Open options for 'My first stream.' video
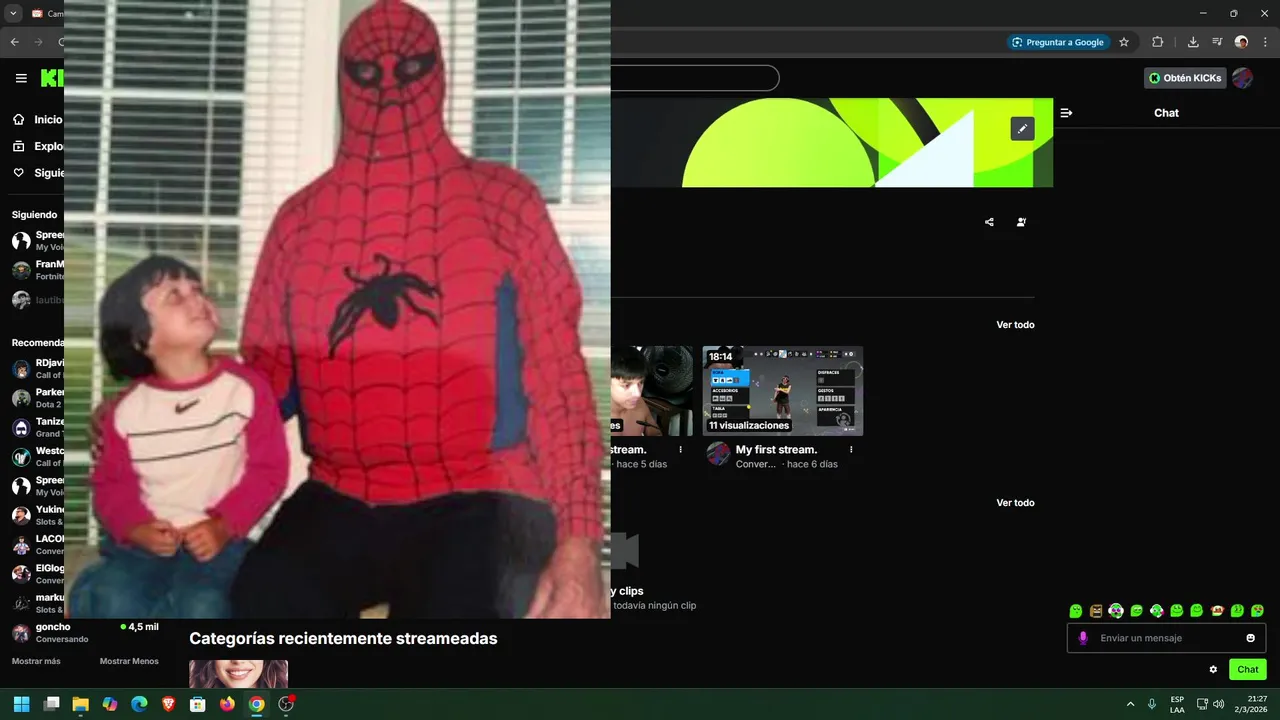The height and width of the screenshot is (720, 1280). tap(851, 450)
